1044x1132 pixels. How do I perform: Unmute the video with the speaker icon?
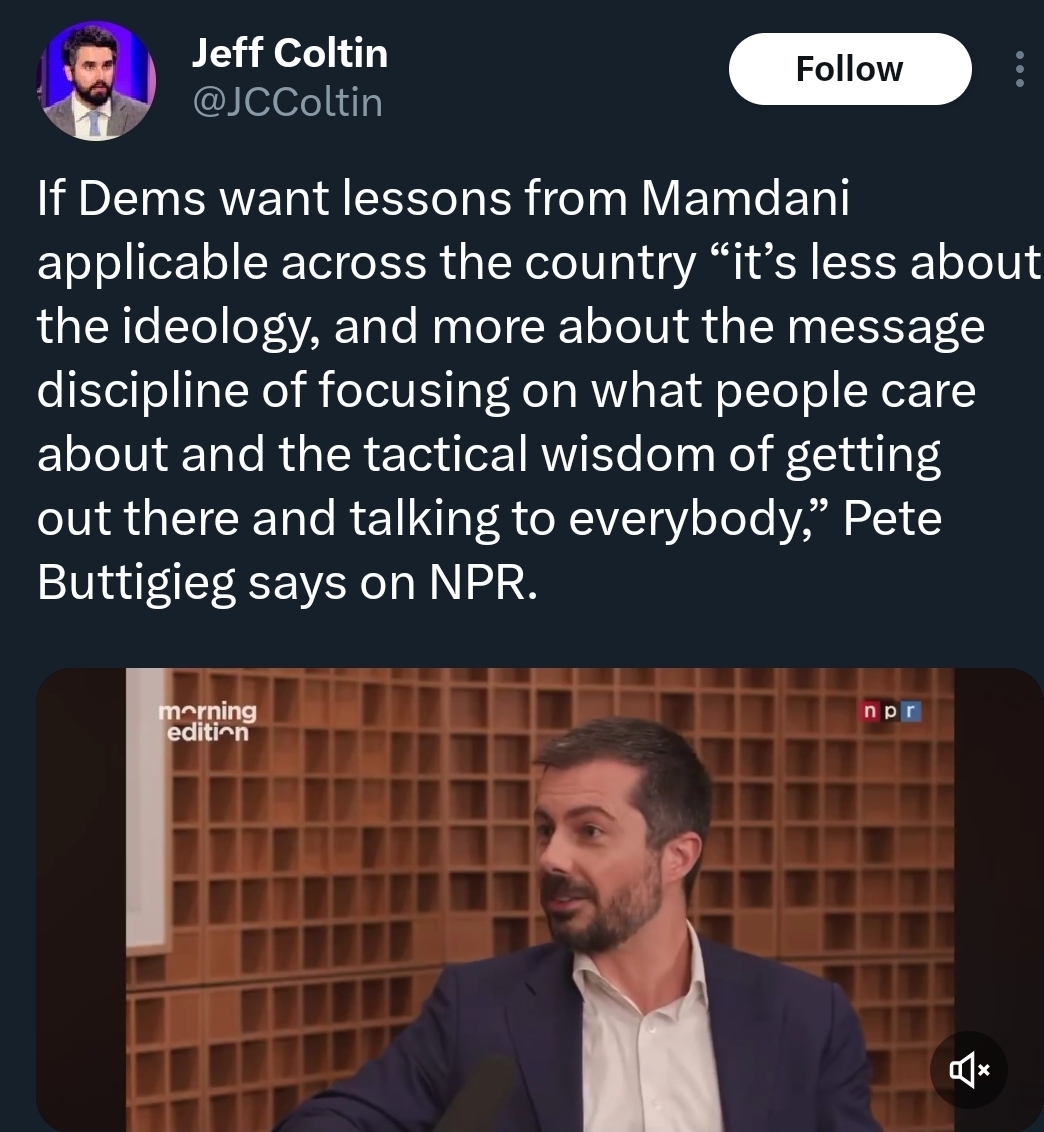[x=969, y=1069]
